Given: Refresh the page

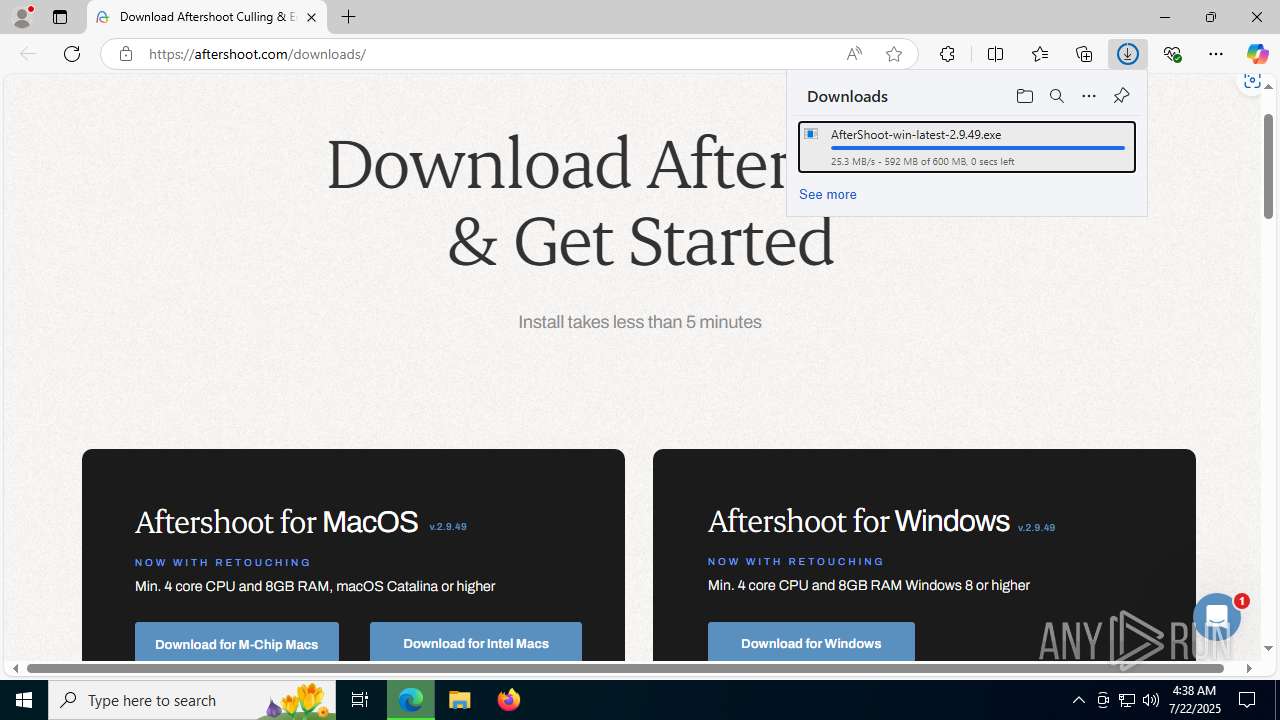Looking at the screenshot, I should (72, 54).
